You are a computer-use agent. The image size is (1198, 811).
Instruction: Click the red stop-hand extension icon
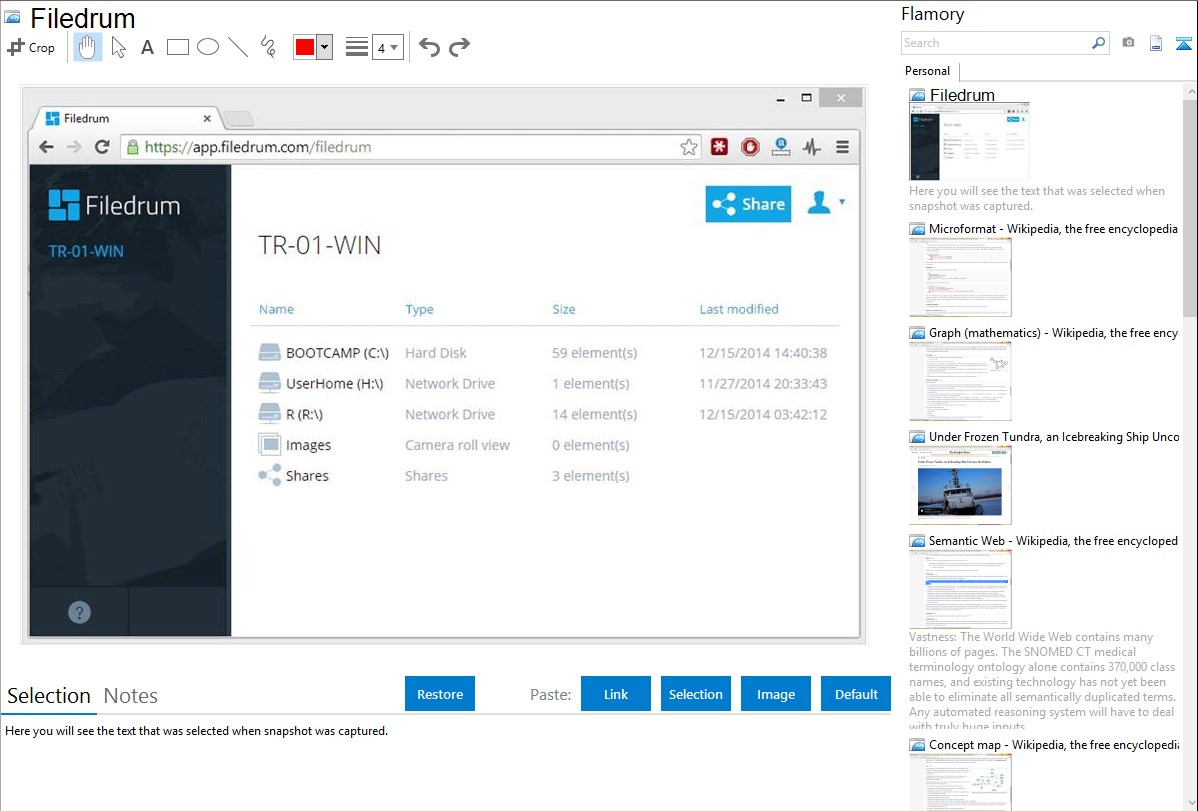tap(750, 147)
